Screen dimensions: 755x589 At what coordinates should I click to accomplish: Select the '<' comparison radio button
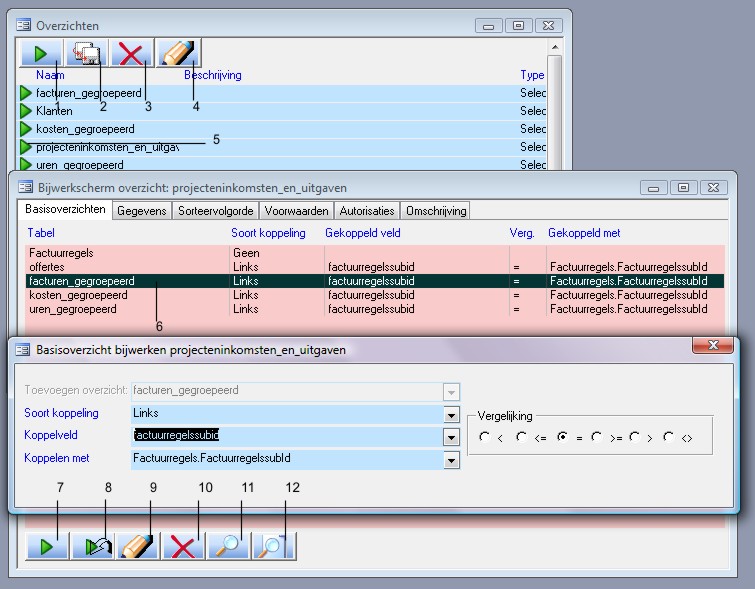(484, 437)
